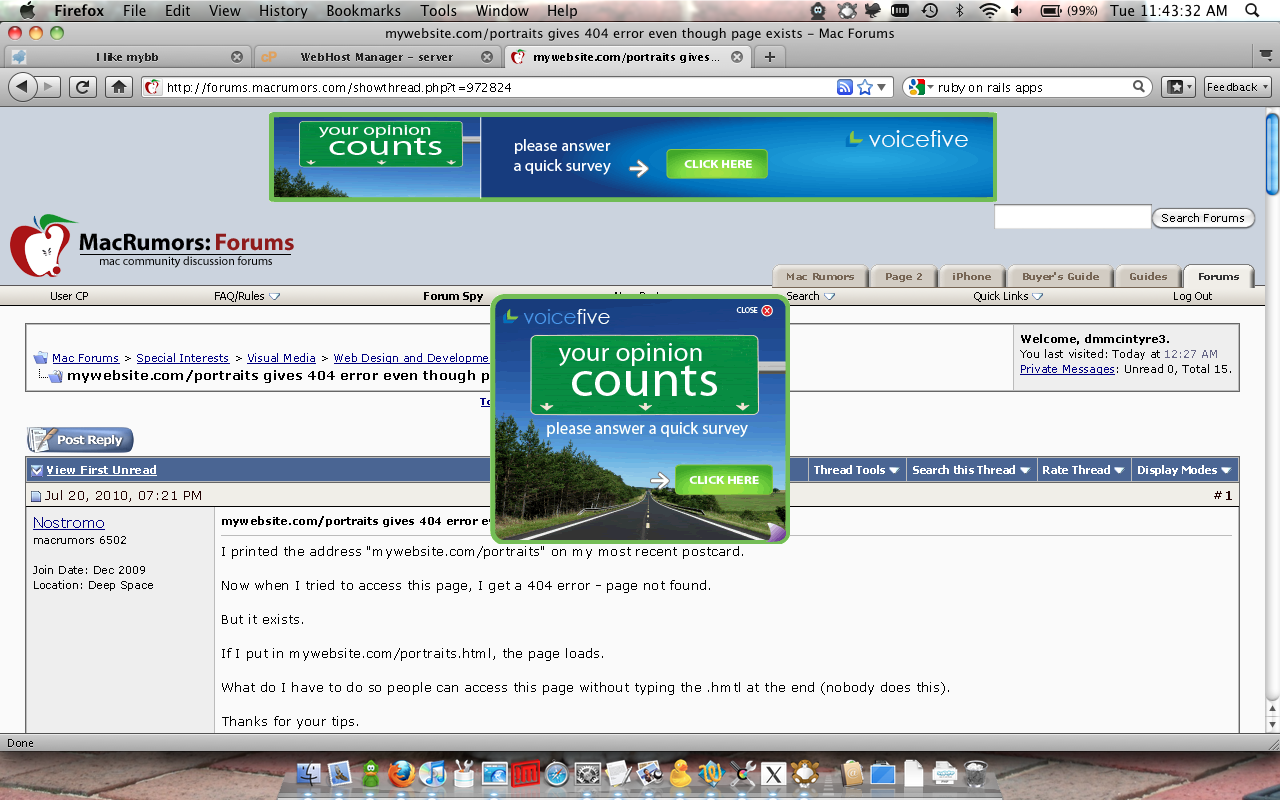Click the Log Out link

click(x=1192, y=296)
